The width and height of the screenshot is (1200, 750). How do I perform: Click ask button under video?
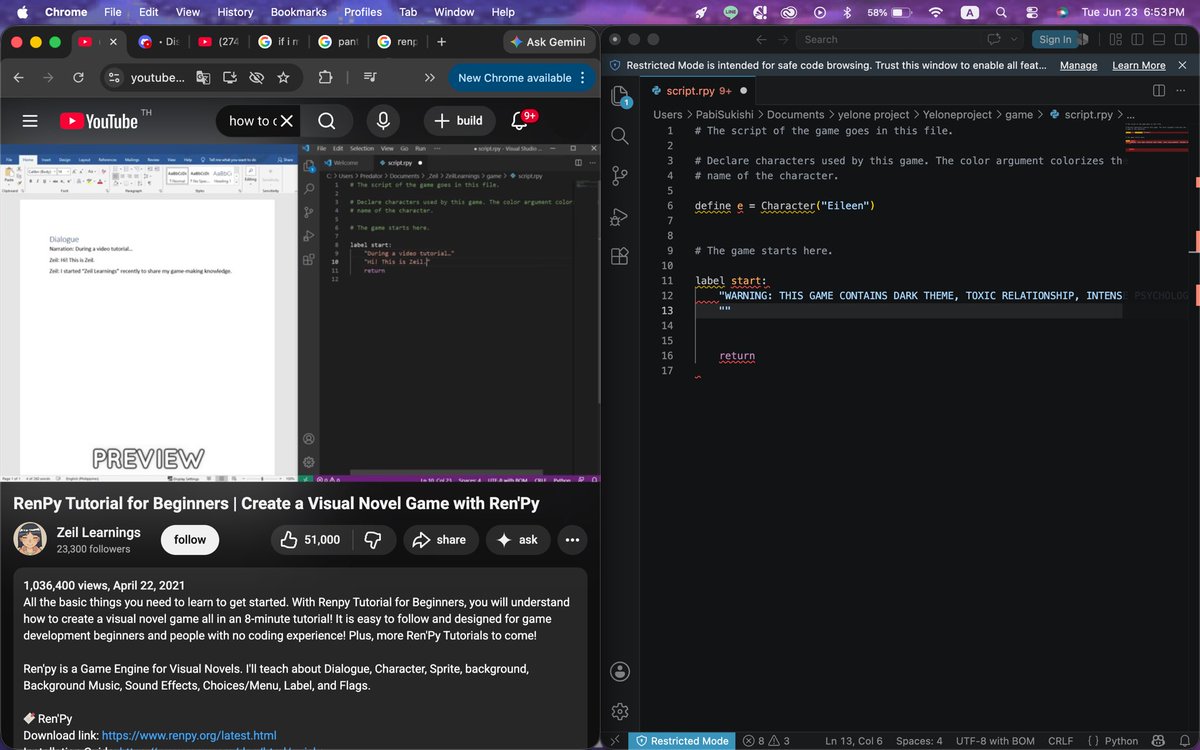(x=517, y=540)
